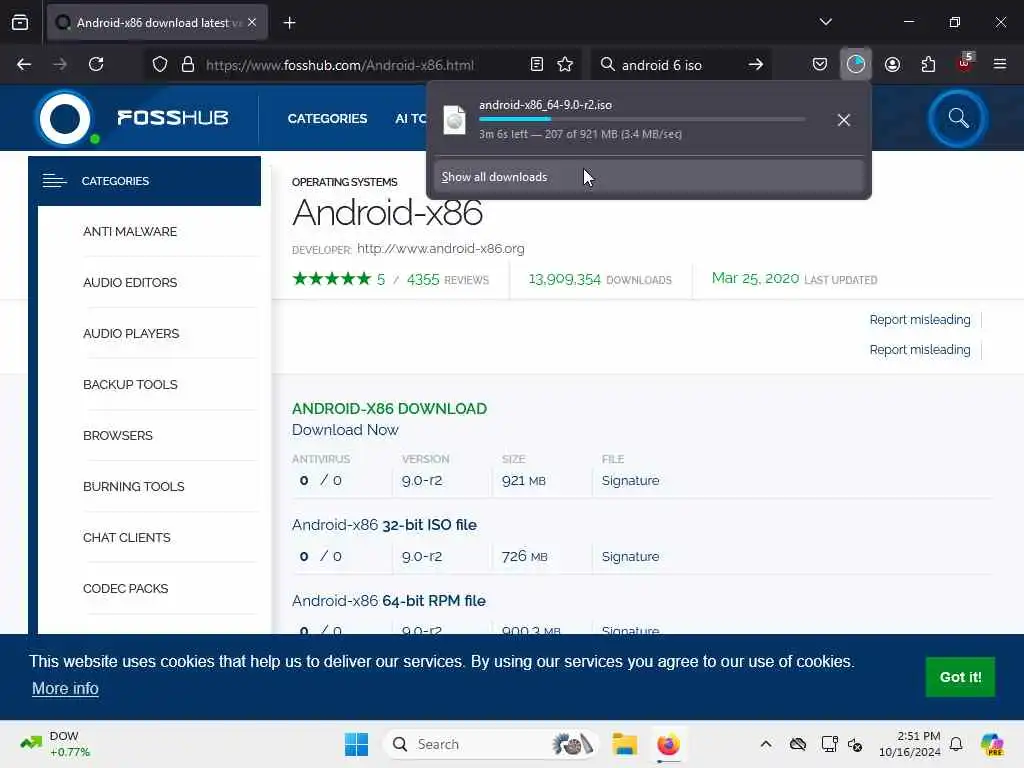Open DOW stocks widget
1024x768 pixels.
56,744
